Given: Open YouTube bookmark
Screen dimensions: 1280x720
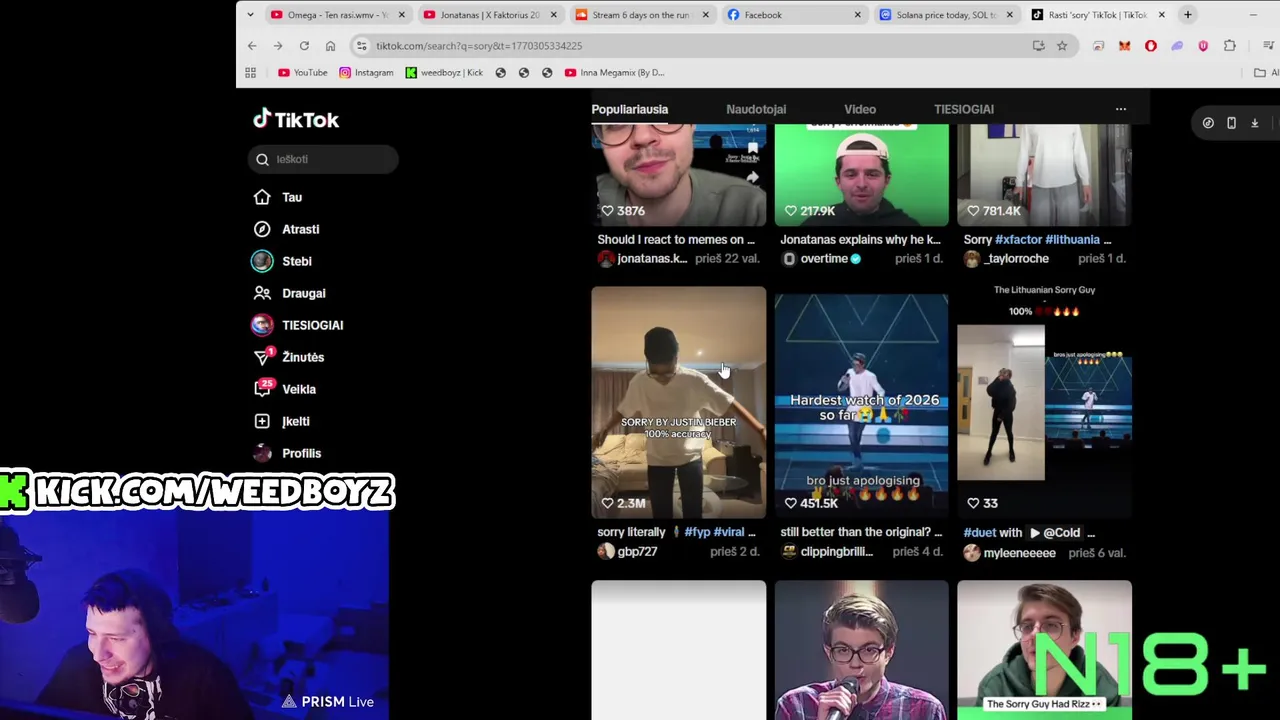Looking at the screenshot, I should click(303, 72).
